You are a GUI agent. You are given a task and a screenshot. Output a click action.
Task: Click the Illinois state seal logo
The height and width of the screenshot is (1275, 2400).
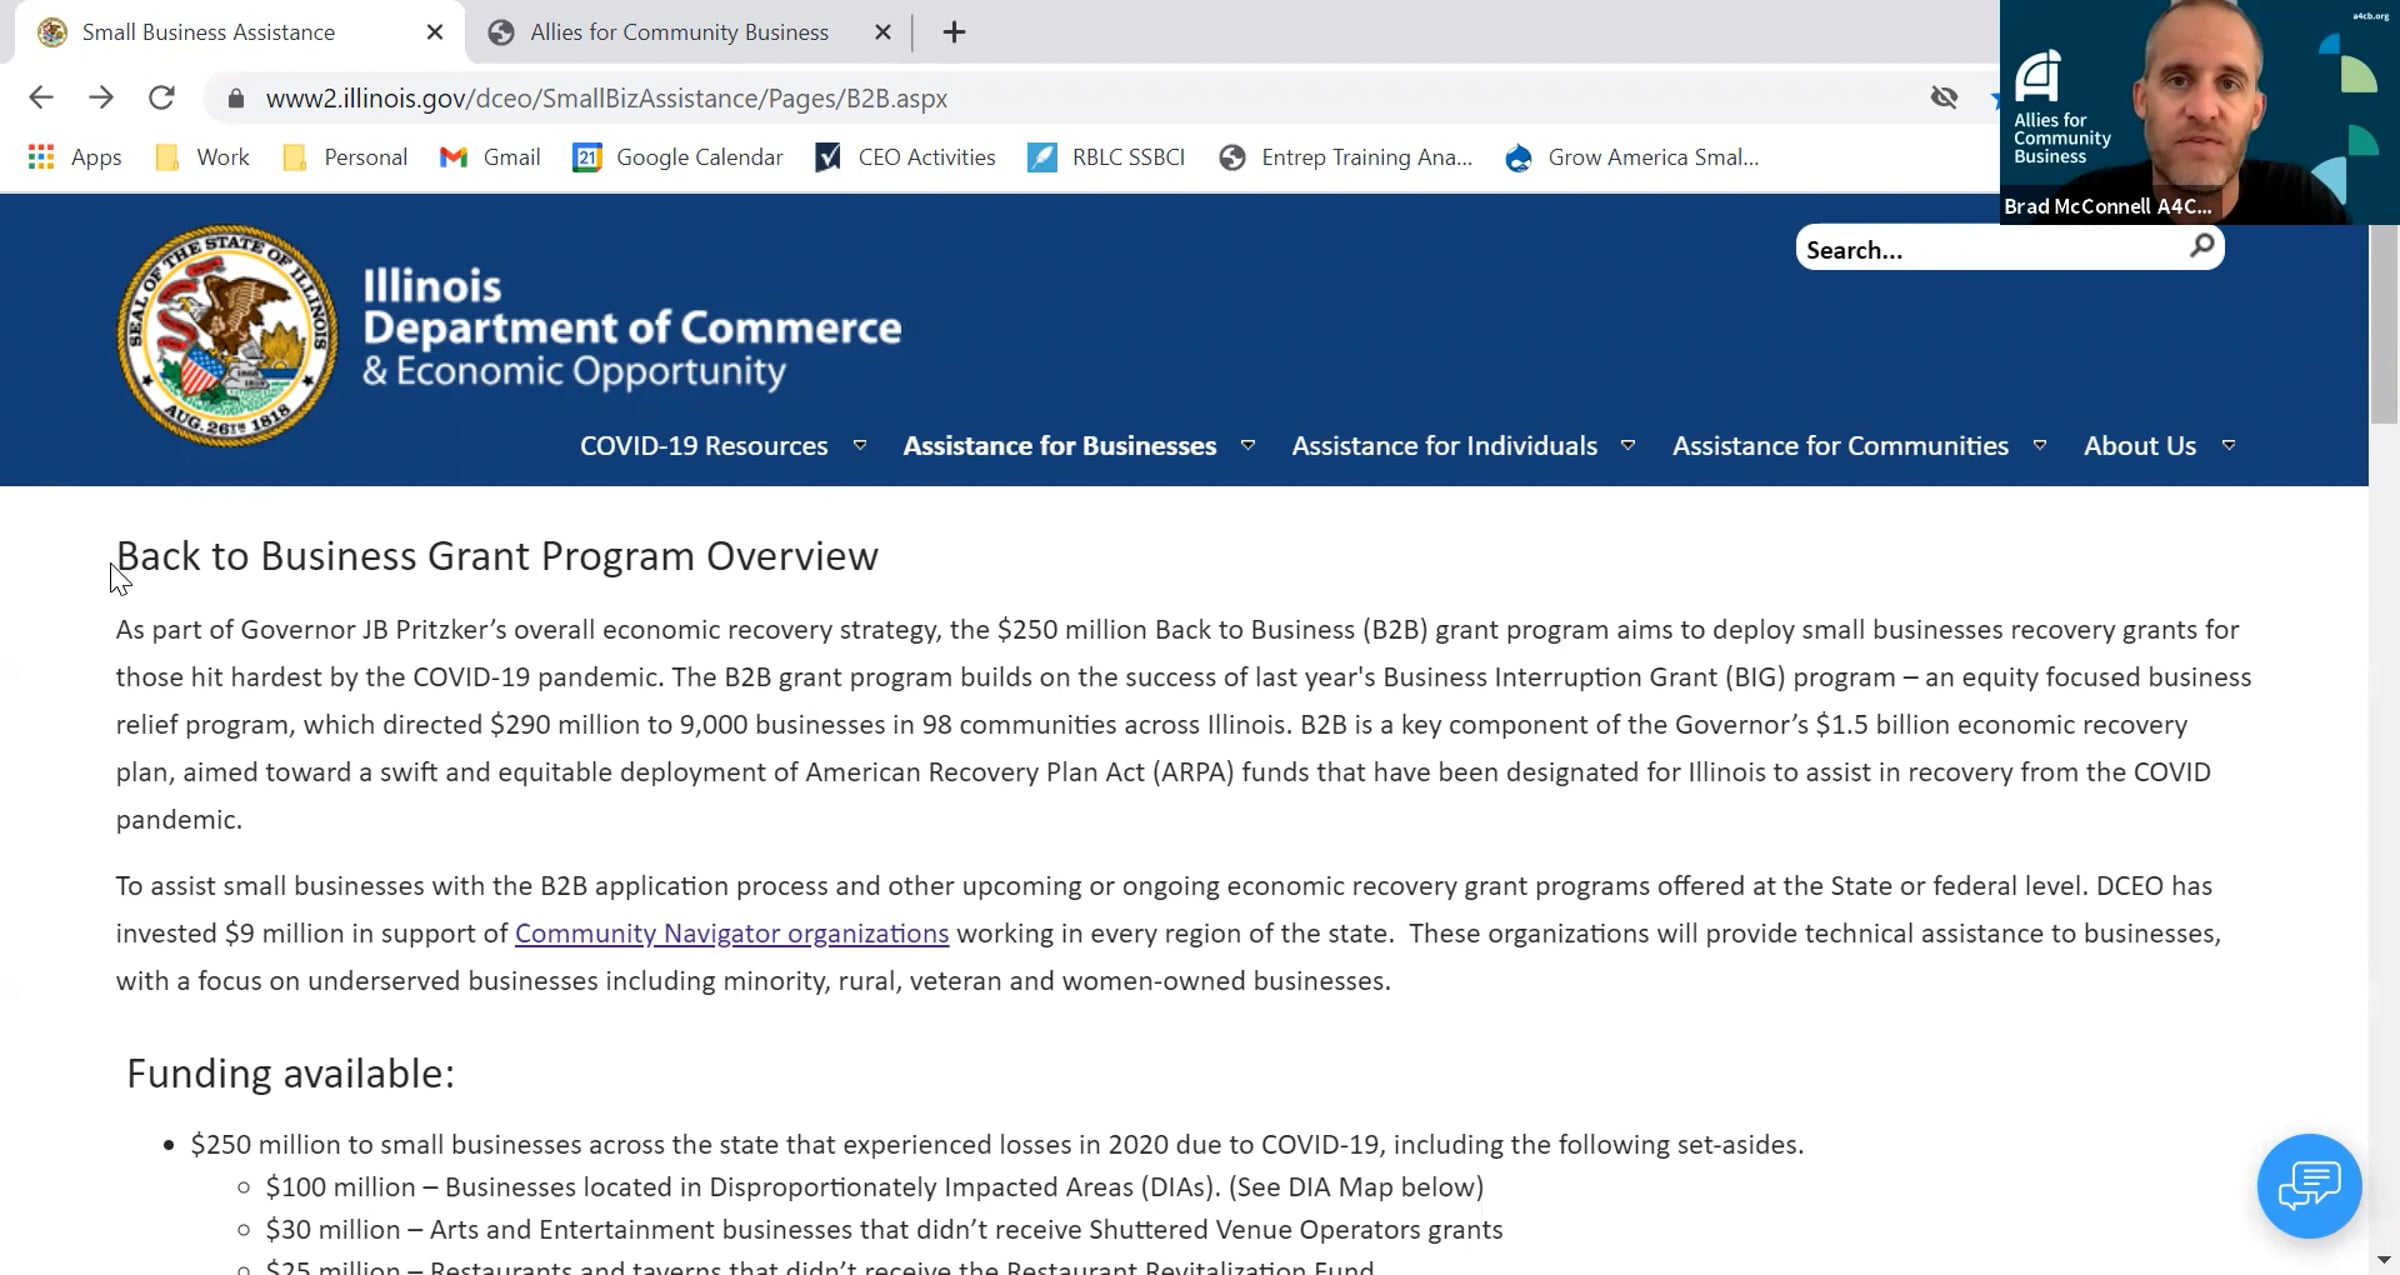227,336
